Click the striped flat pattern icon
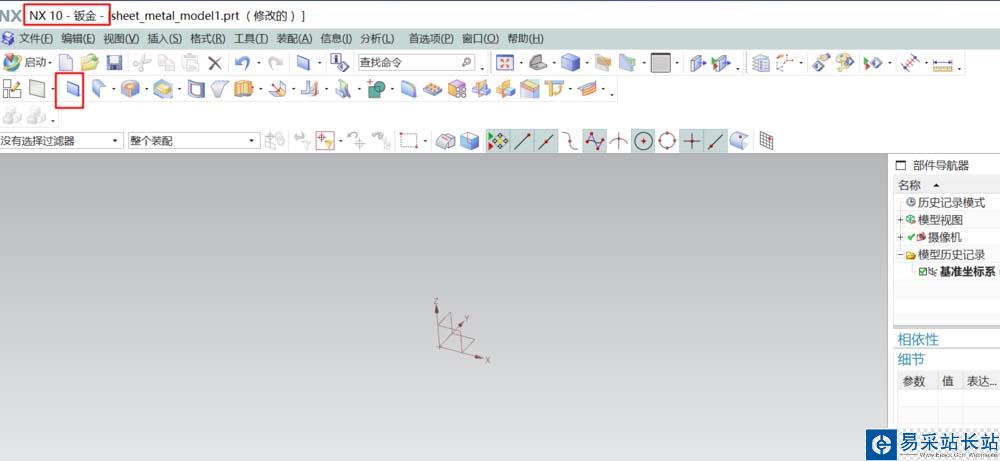This screenshot has height=461, width=1000. [x=587, y=89]
